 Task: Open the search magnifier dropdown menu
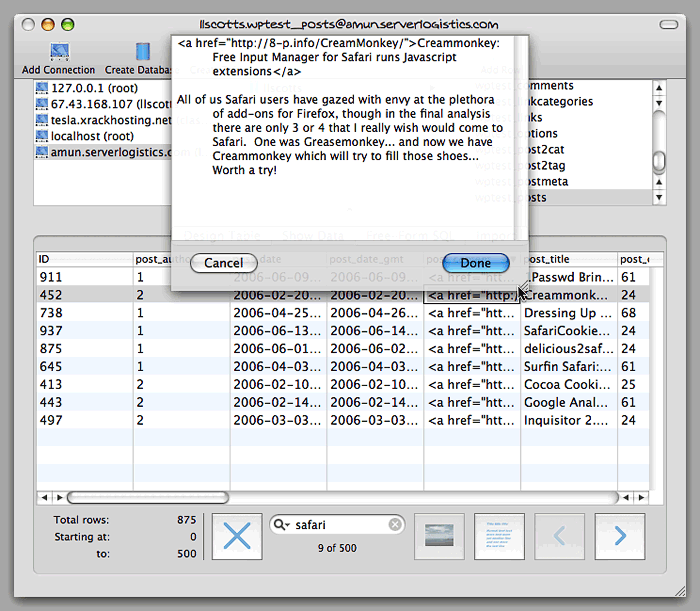coord(282,524)
